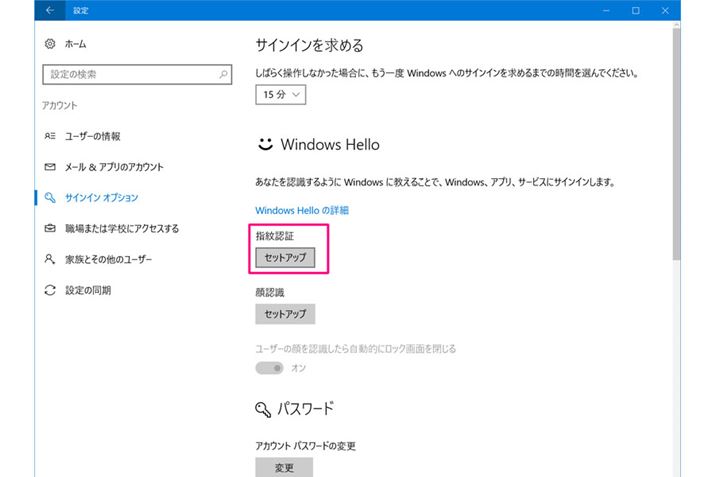Click the Windows Hello heading text
Image resolution: width=715 pixels, height=477 pixels.
click(330, 144)
